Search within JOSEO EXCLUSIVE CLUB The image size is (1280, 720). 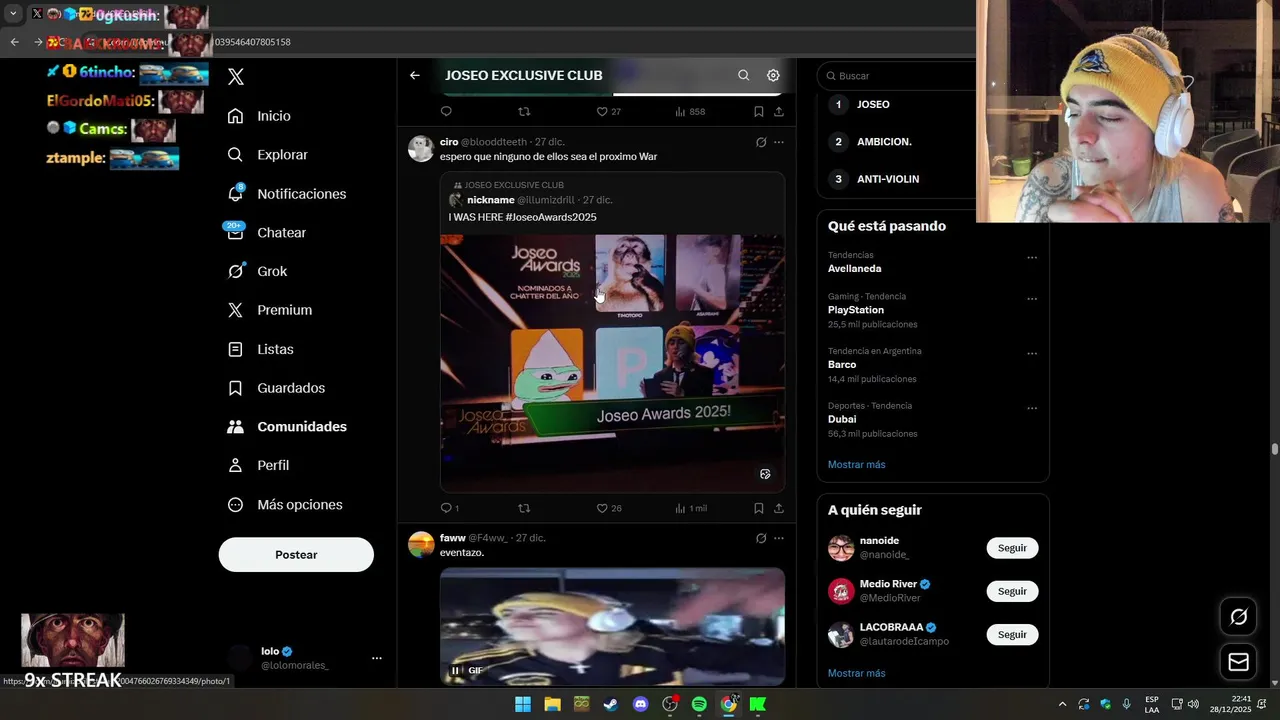click(x=743, y=75)
